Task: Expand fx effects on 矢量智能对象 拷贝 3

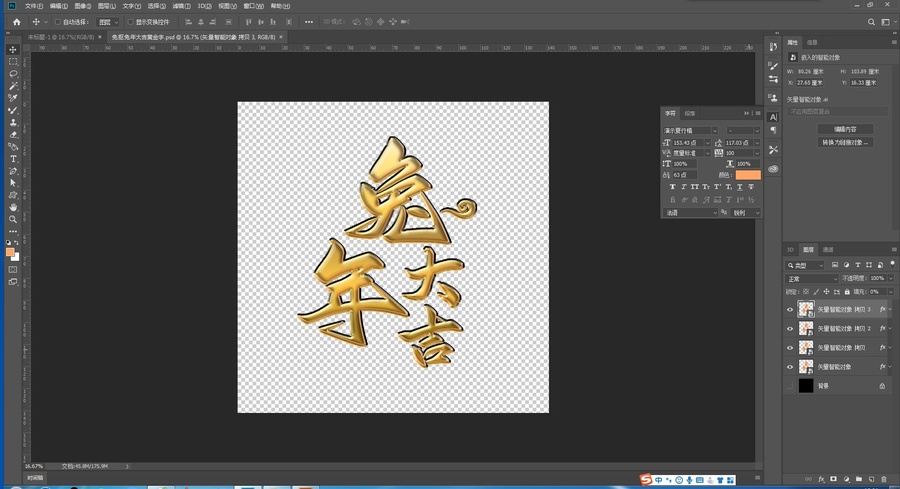Action: pyautogui.click(x=890, y=309)
